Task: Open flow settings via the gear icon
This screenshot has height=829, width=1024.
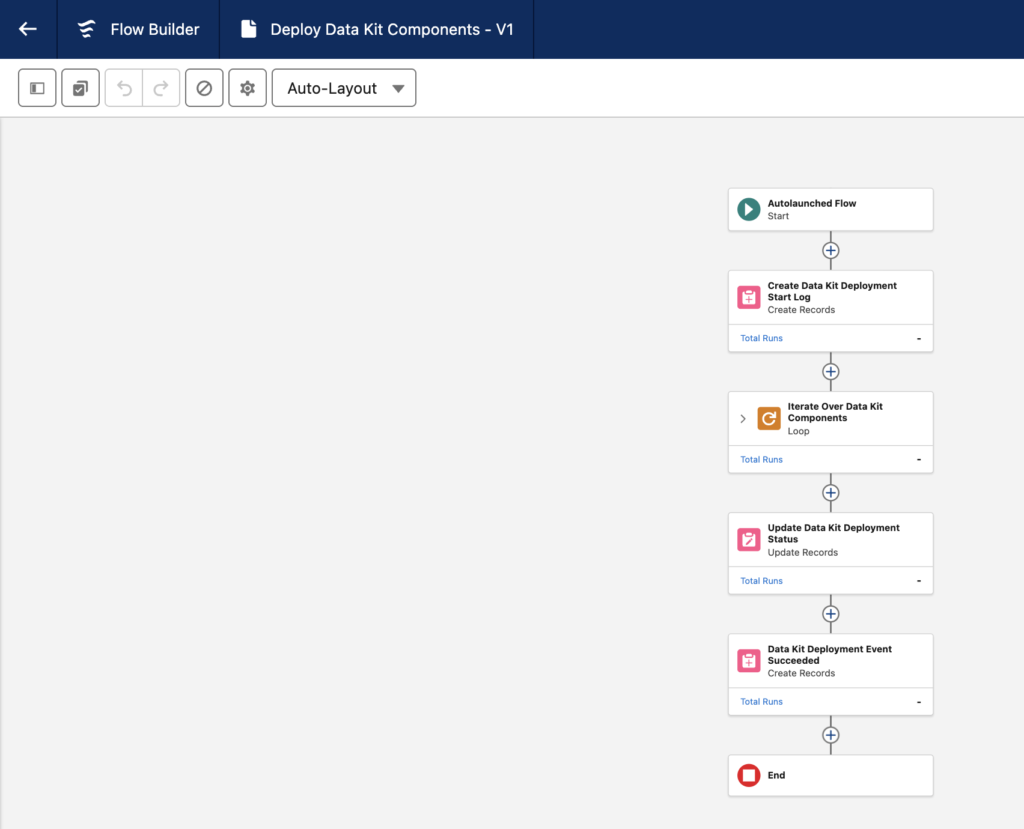Action: tap(247, 87)
